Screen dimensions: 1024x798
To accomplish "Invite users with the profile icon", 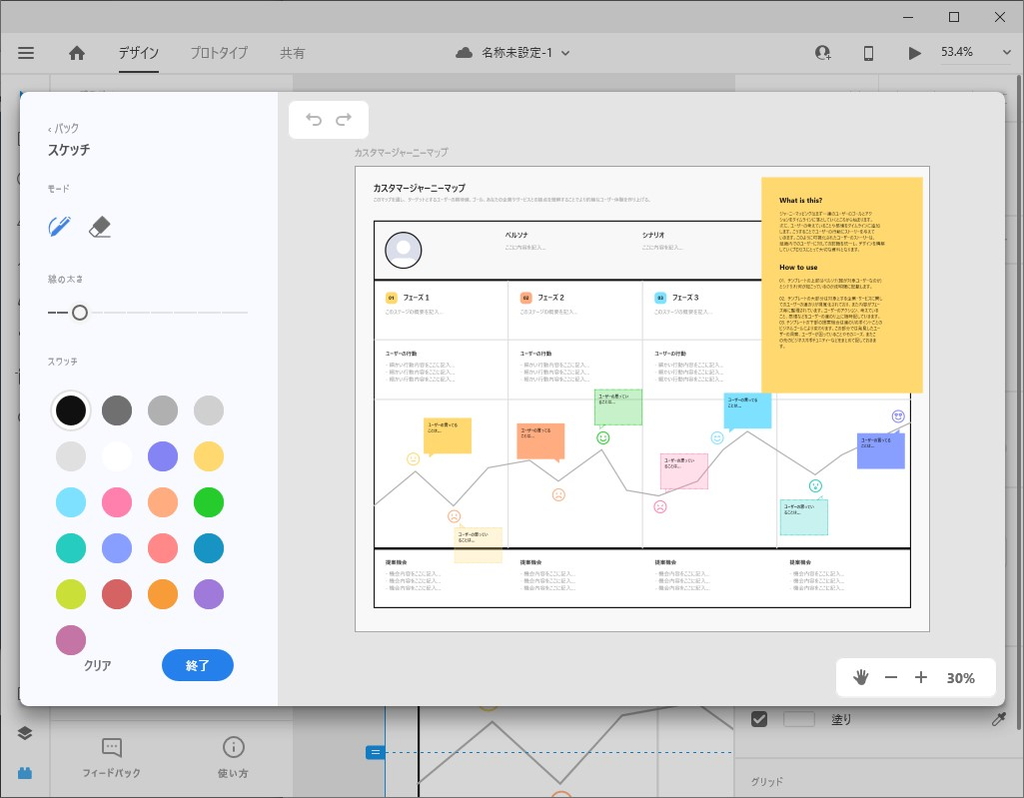I will coord(823,53).
